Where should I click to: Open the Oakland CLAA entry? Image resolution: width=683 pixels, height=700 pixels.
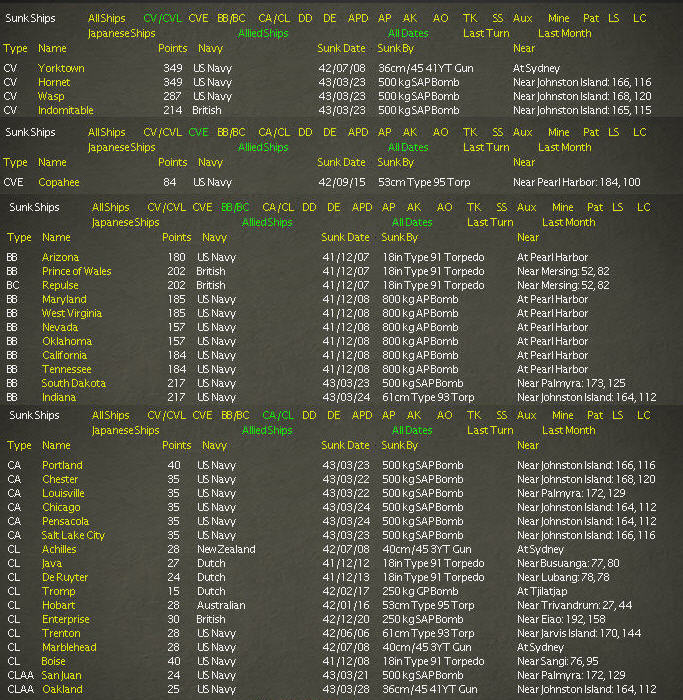pos(62,689)
